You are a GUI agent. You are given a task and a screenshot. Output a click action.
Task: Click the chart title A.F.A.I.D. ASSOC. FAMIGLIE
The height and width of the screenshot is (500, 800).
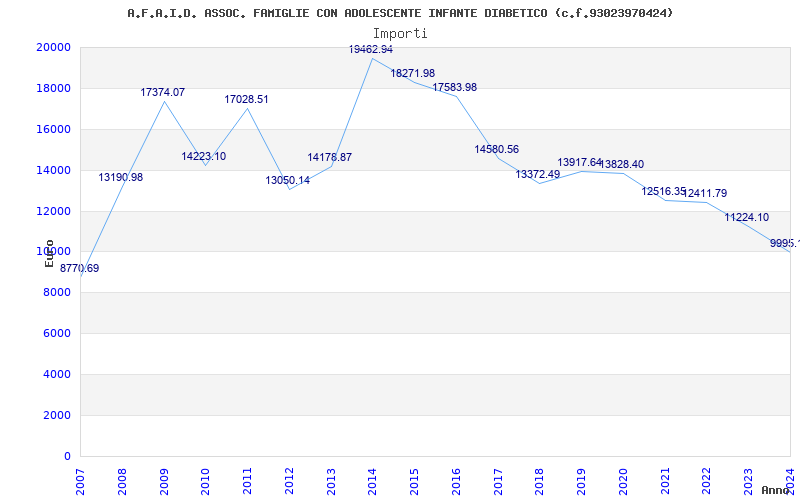[x=400, y=13]
